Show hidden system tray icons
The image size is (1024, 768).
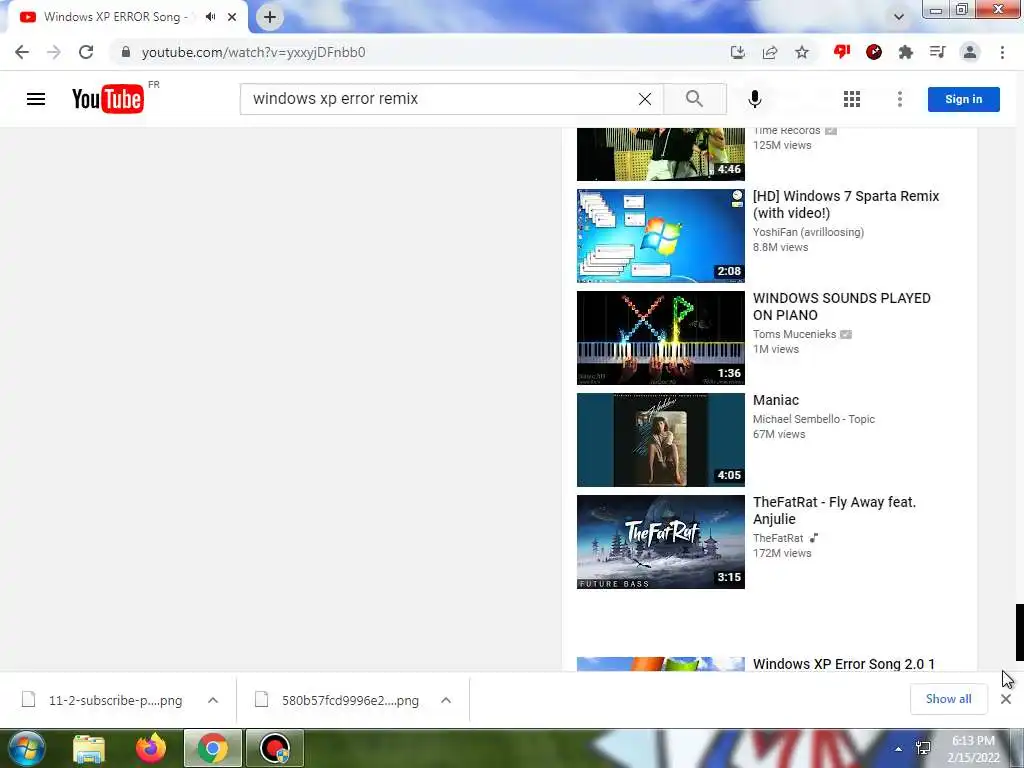[899, 749]
